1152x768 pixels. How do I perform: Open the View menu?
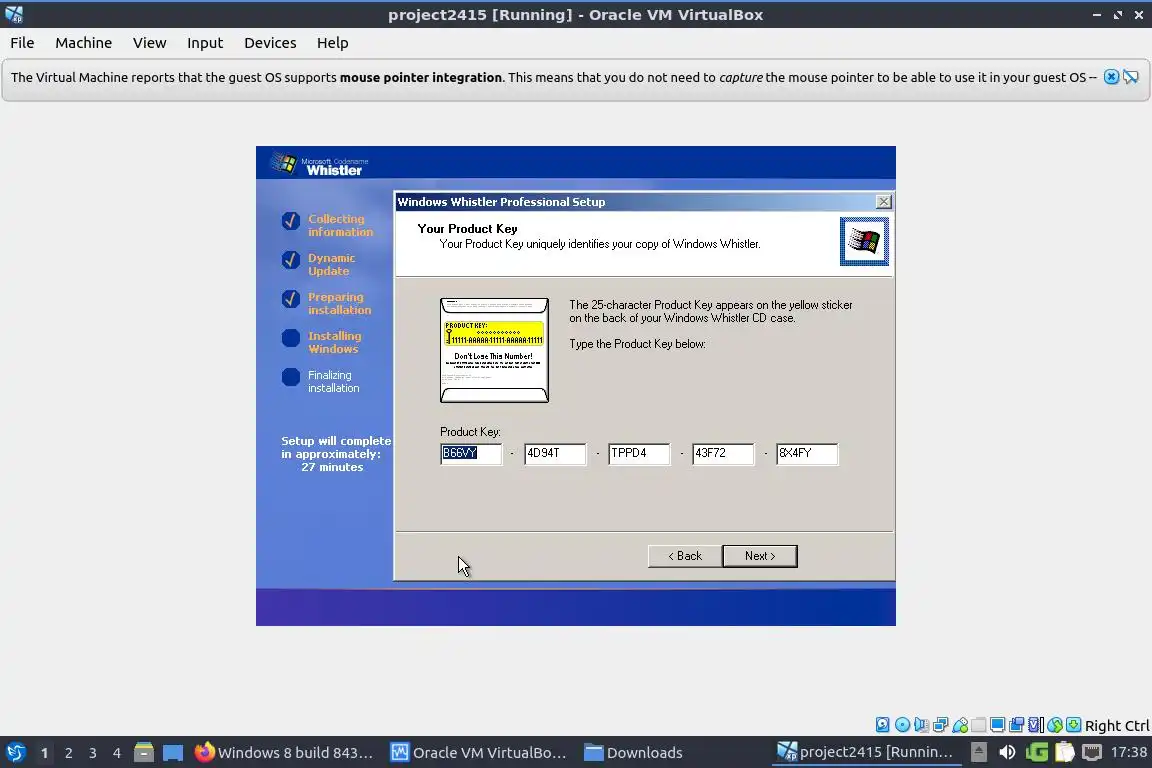click(150, 43)
